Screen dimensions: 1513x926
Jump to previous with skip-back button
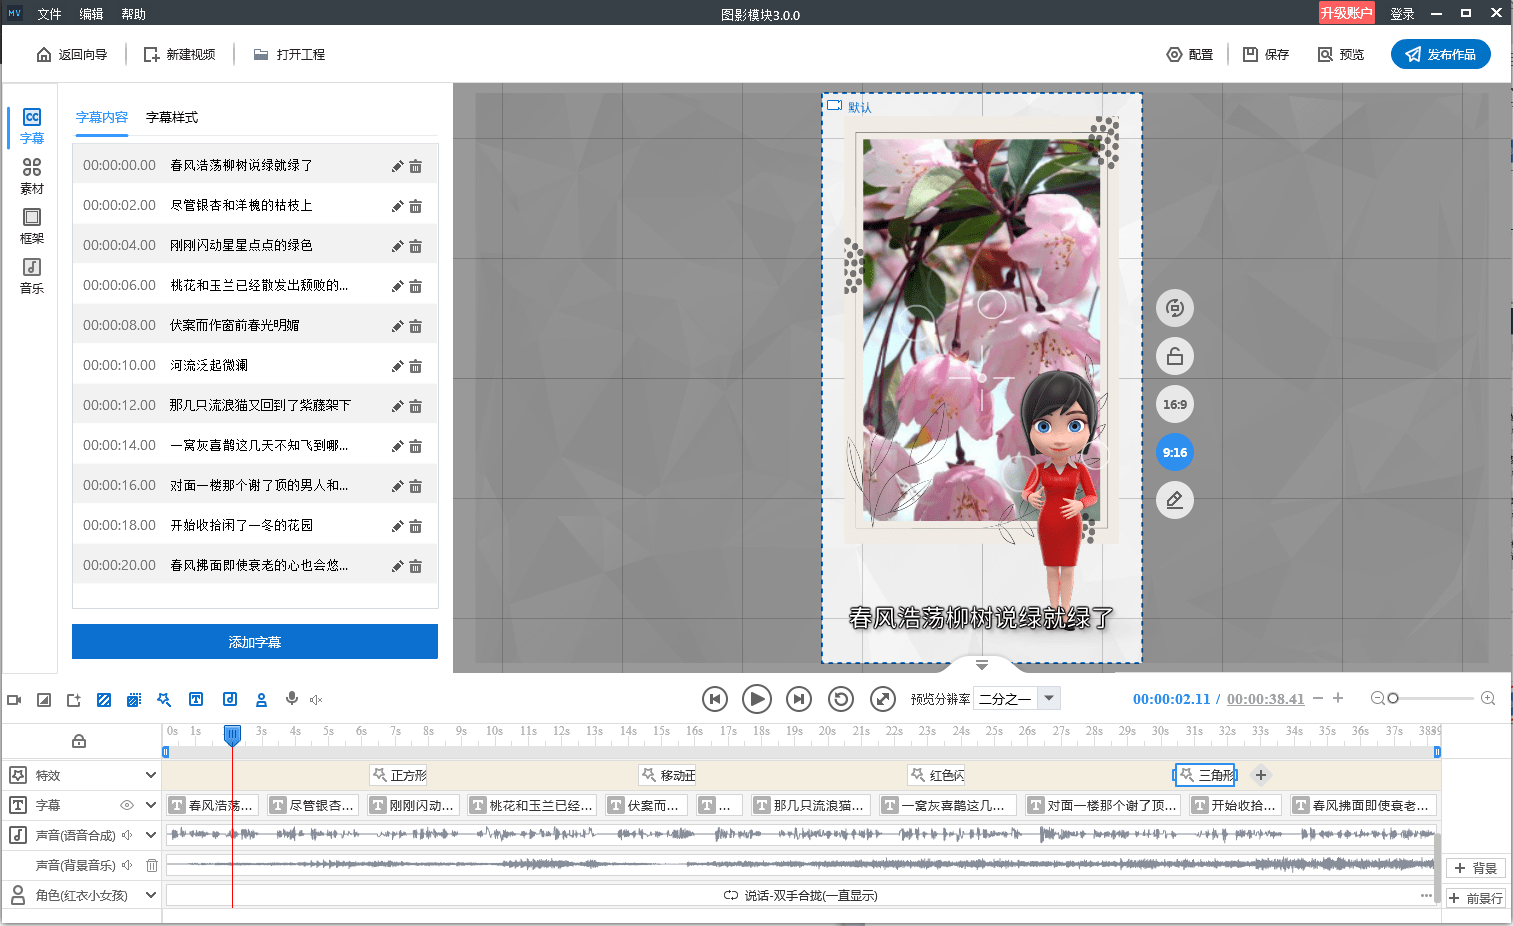(715, 699)
